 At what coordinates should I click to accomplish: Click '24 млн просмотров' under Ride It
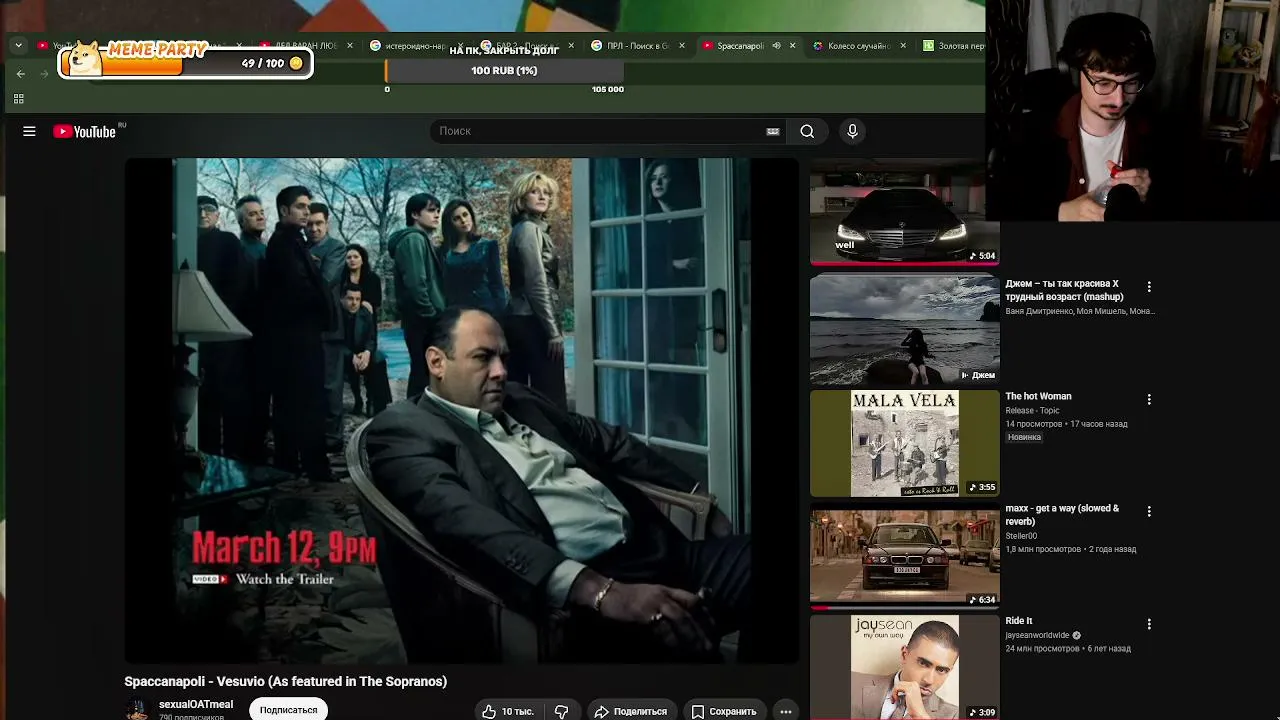click(x=1042, y=649)
